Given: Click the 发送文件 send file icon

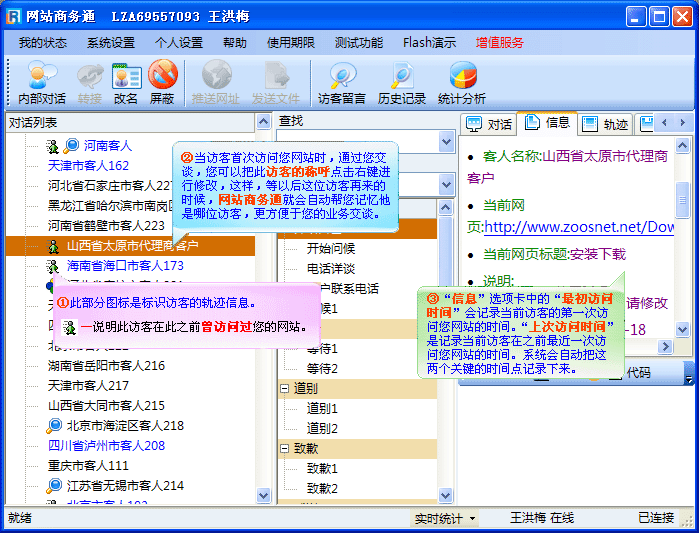Looking at the screenshot, I should tap(275, 82).
